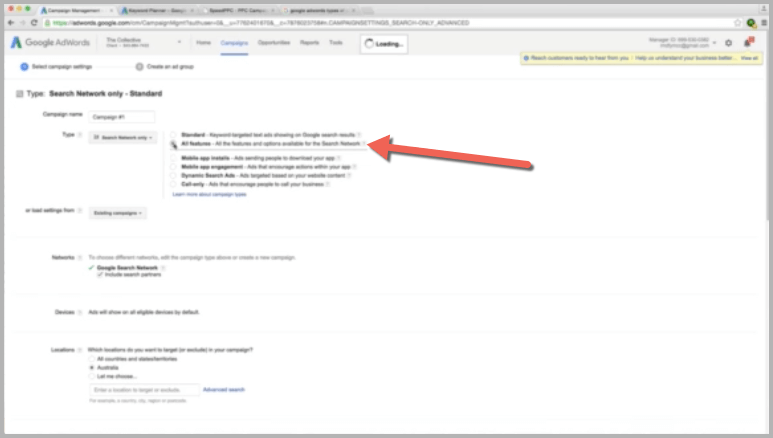
Task: Click help icon beside Google Search Network
Action: 163,268
